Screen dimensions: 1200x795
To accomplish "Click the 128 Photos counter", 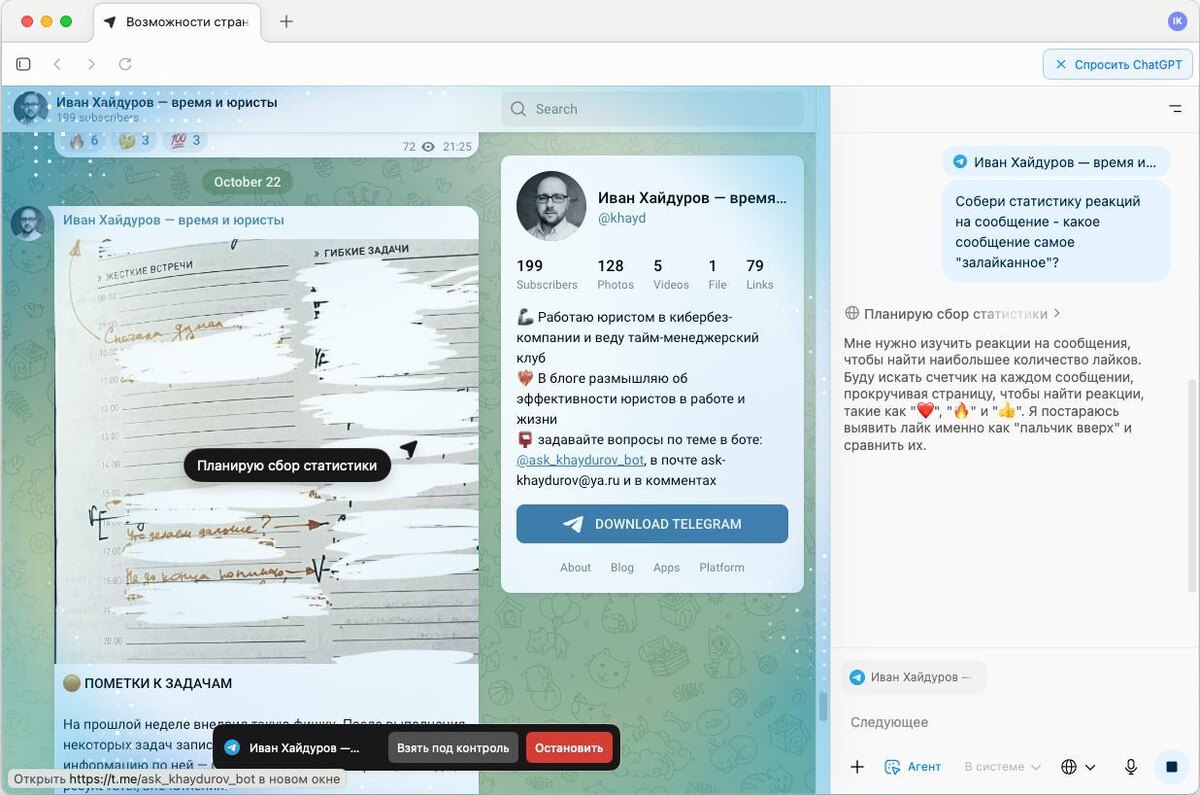I will (x=613, y=274).
